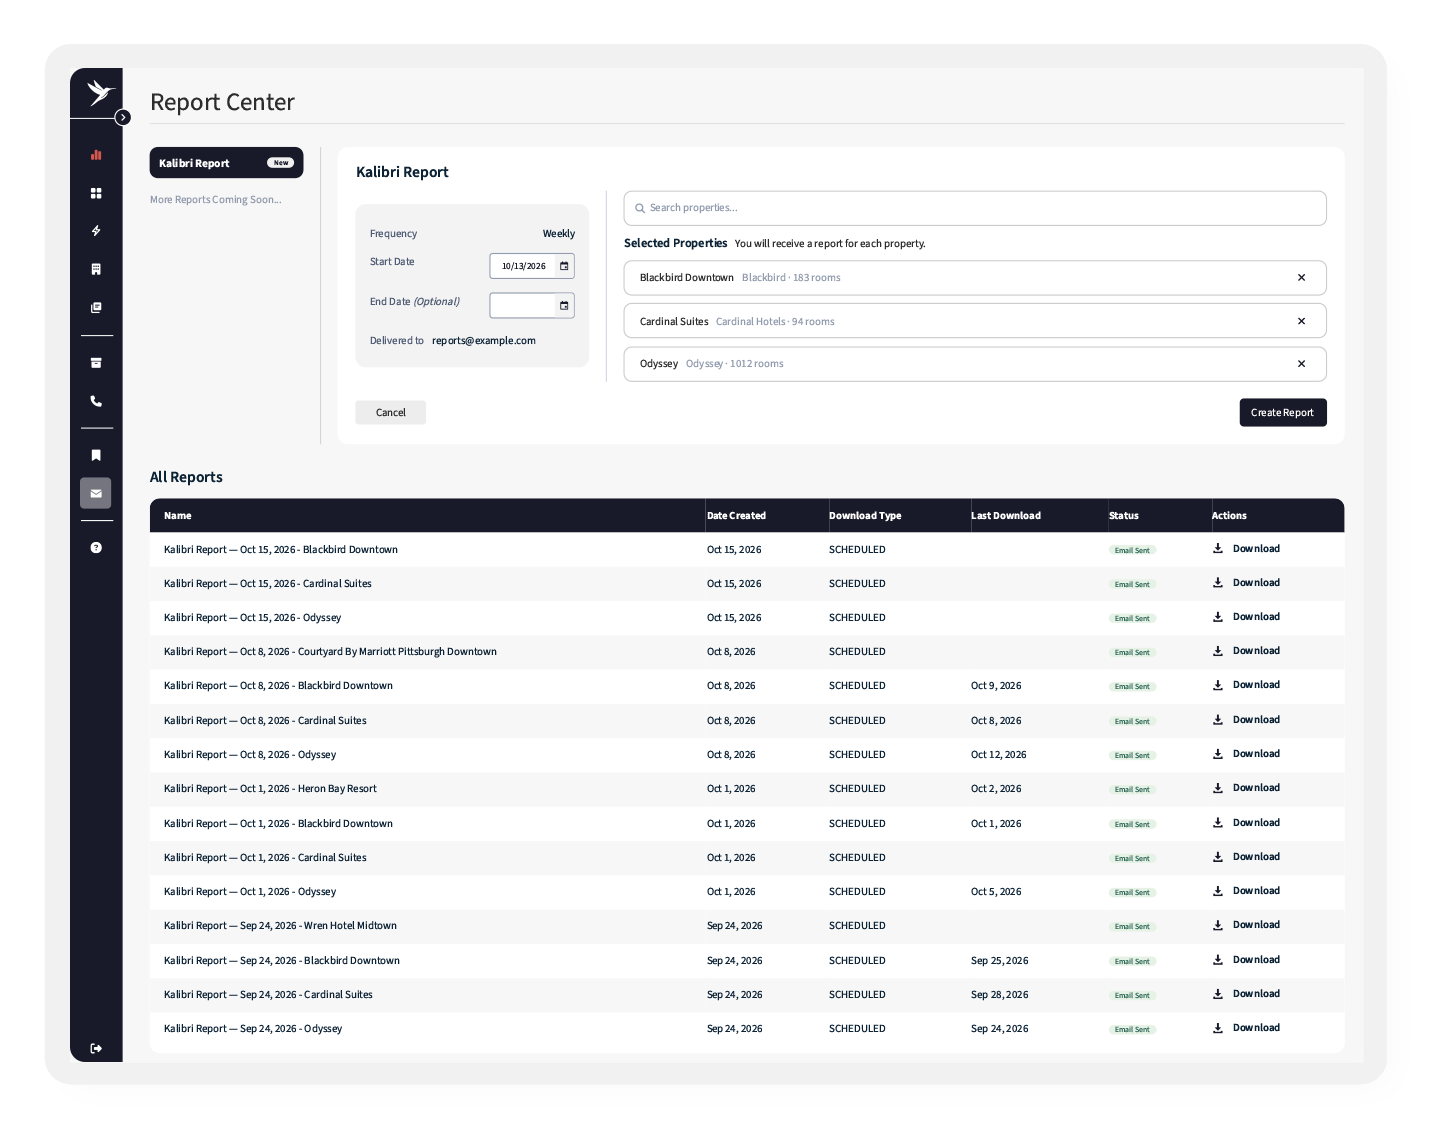The width and height of the screenshot is (1430, 1141).
Task: Select the Oct 1 Cardinal Suites report name
Action: (x=265, y=858)
